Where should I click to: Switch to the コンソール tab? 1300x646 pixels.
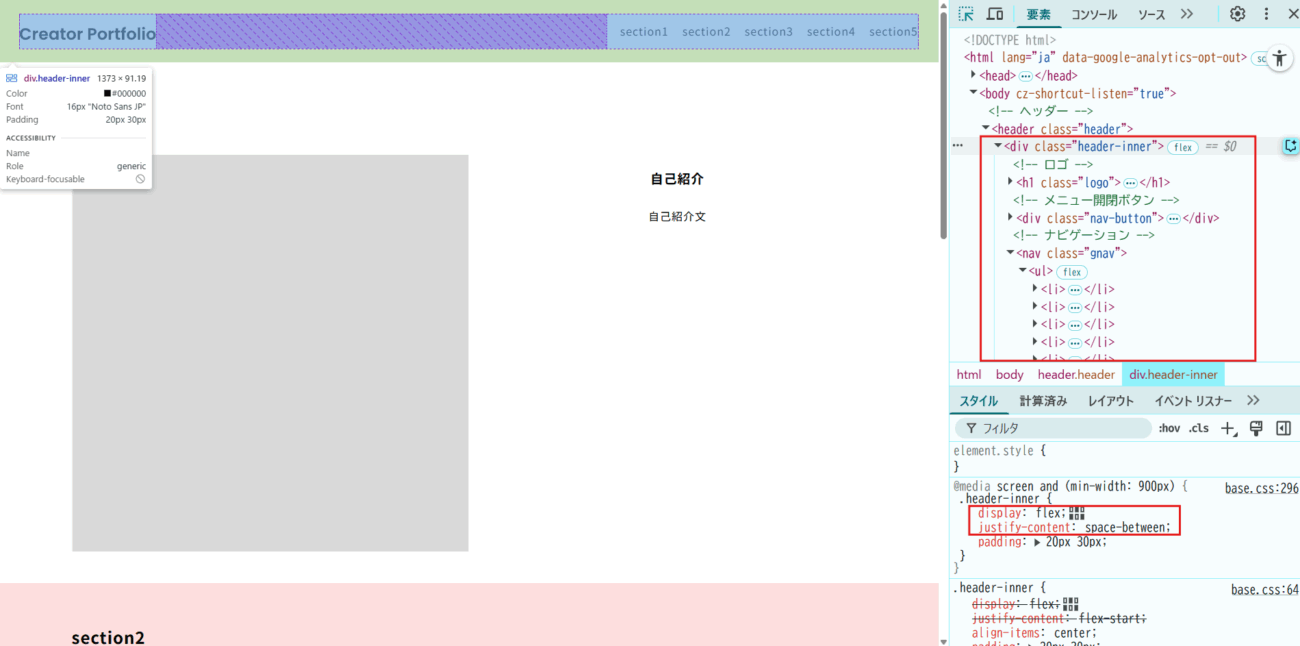(1094, 15)
